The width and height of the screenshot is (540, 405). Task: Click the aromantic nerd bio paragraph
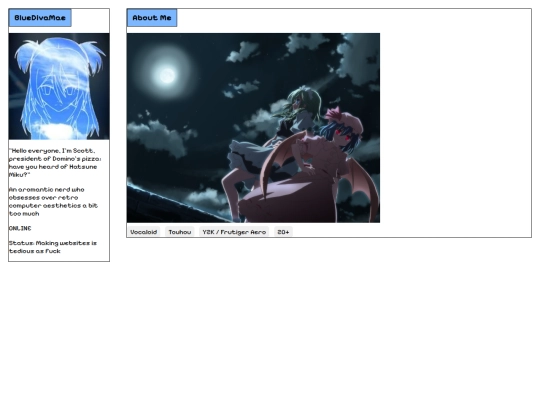click(x=53, y=201)
